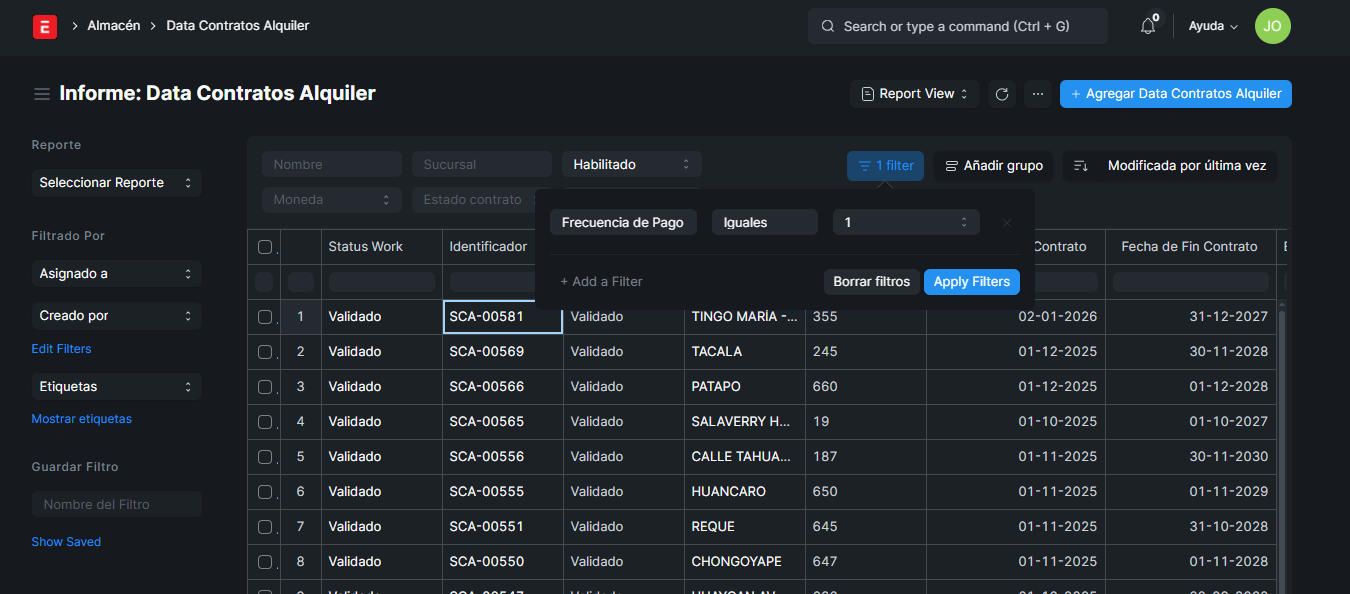Select the checkbox for row SCA-00566

[265, 387]
